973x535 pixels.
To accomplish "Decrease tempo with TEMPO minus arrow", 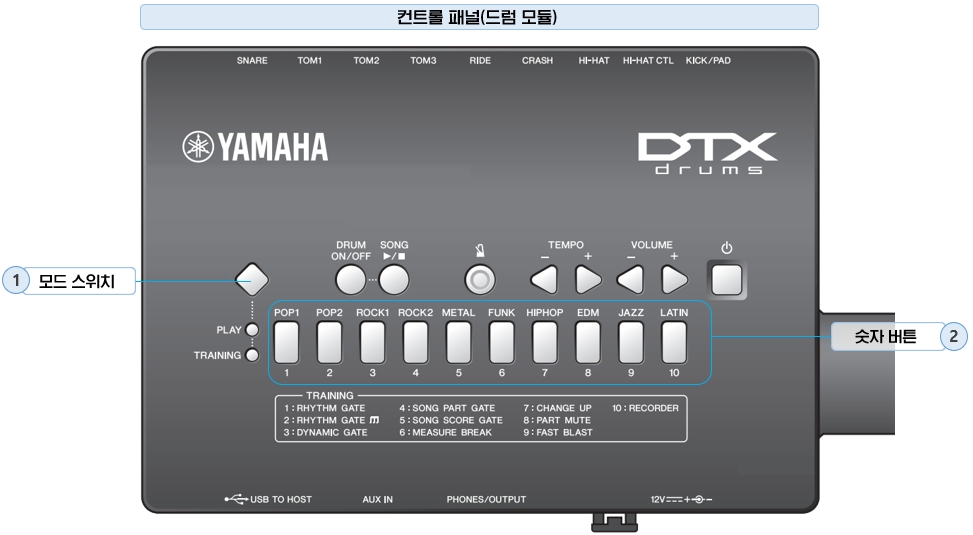I will [x=544, y=280].
